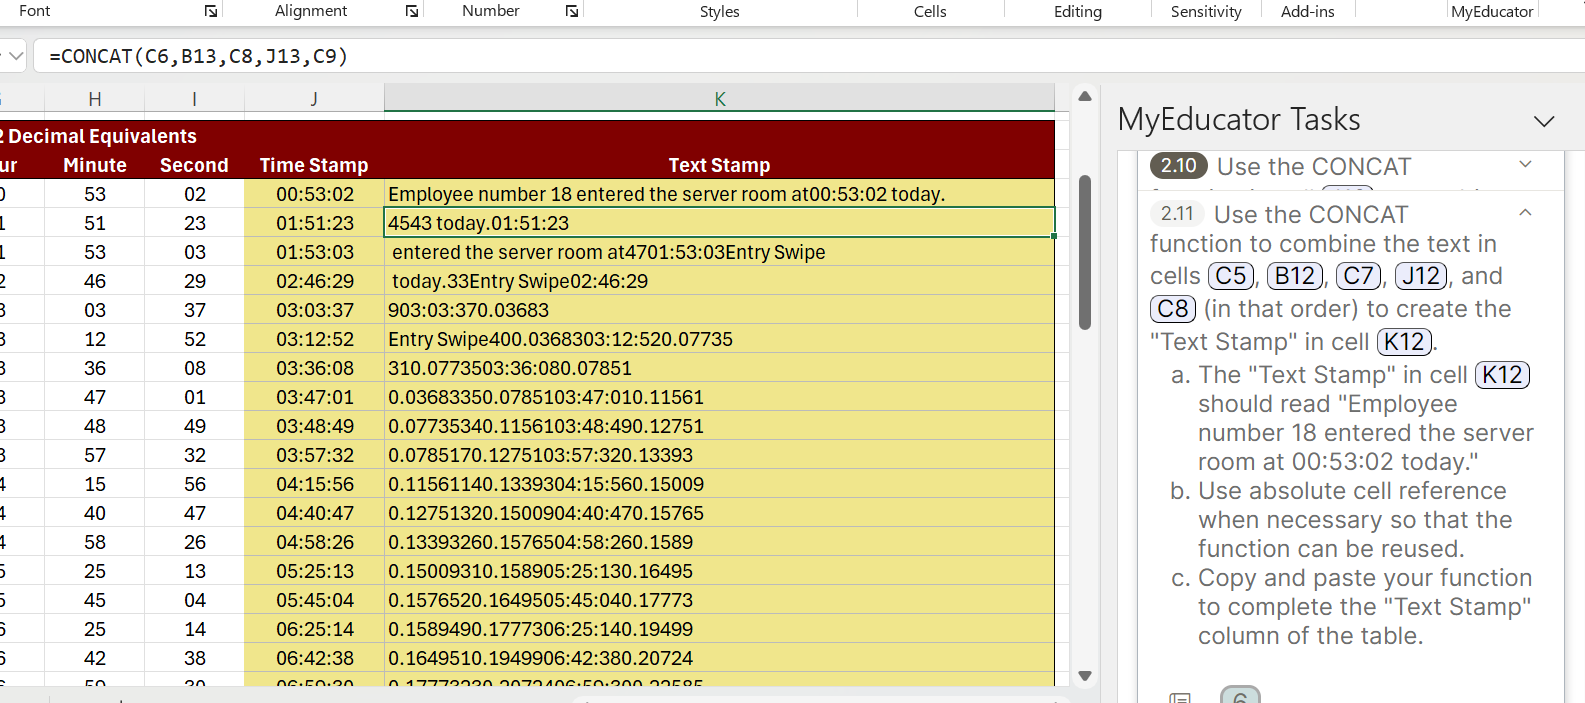Click the worksheet scroll down arrow

coord(1085,676)
